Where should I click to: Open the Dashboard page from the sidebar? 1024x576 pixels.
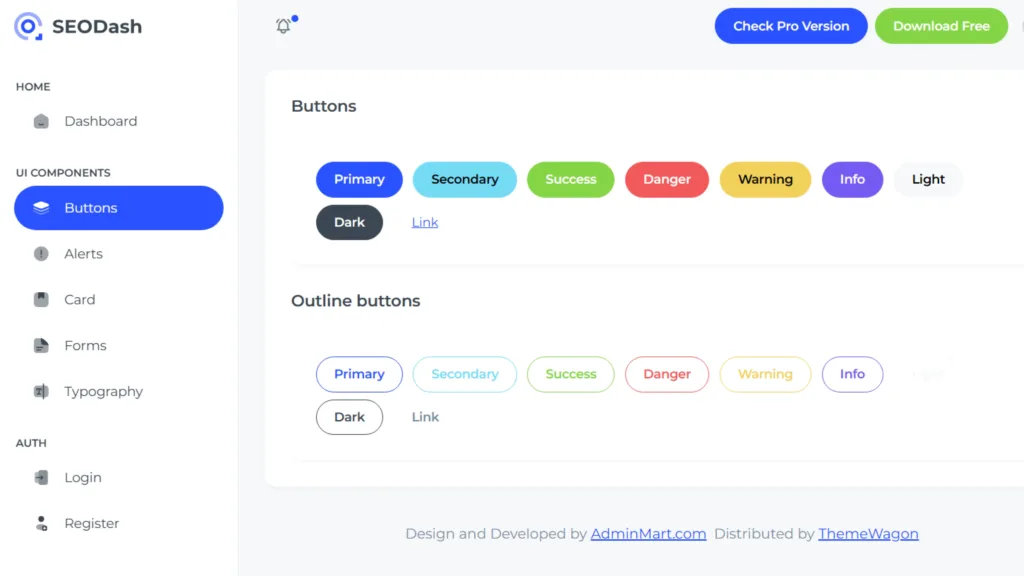[100, 121]
